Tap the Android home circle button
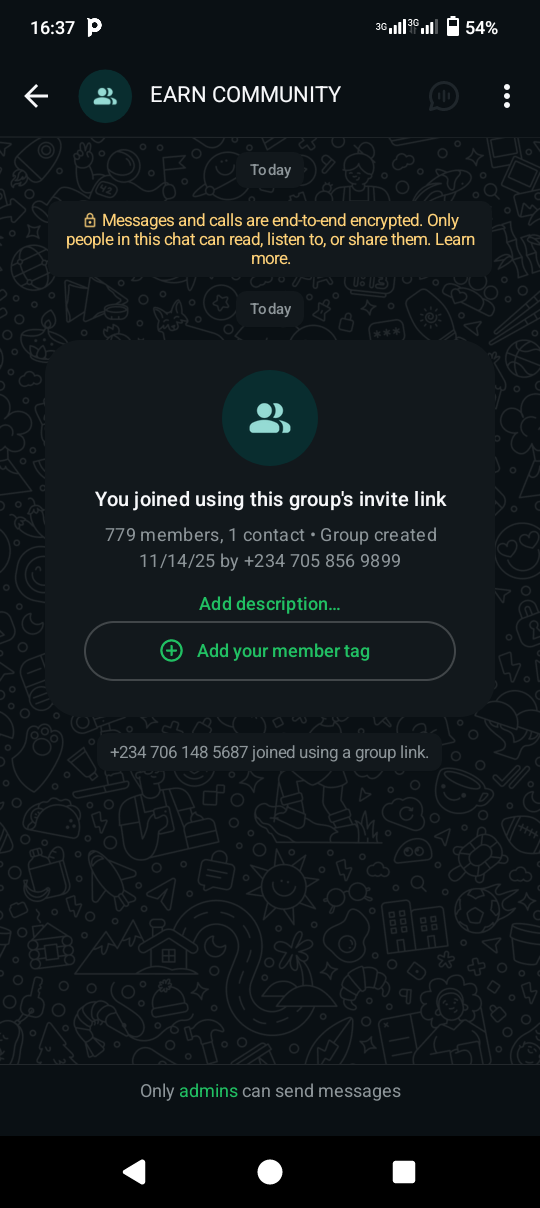540x1208 pixels. coord(270,1172)
